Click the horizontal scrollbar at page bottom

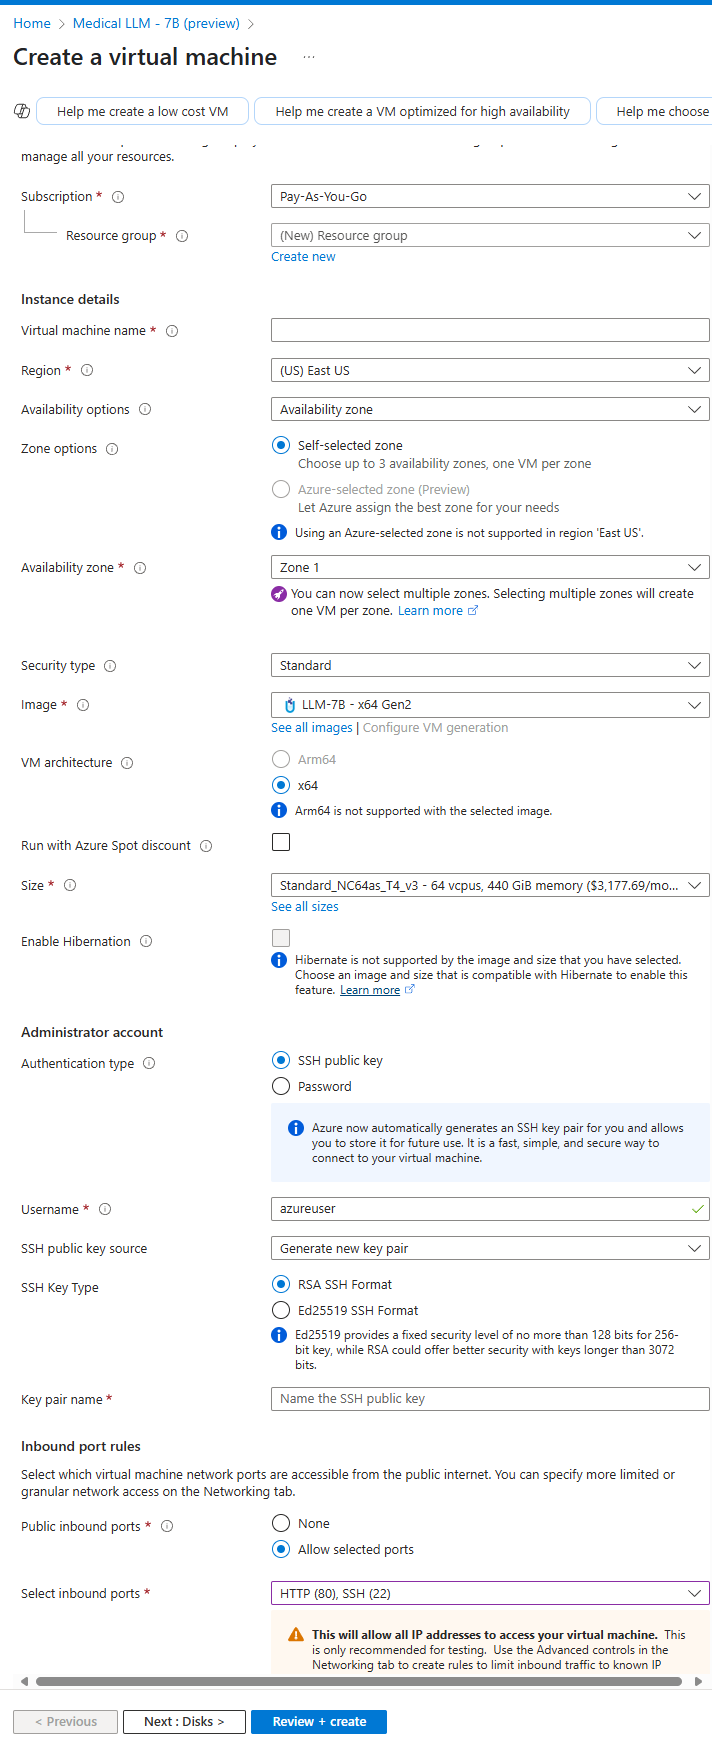[359, 1681]
